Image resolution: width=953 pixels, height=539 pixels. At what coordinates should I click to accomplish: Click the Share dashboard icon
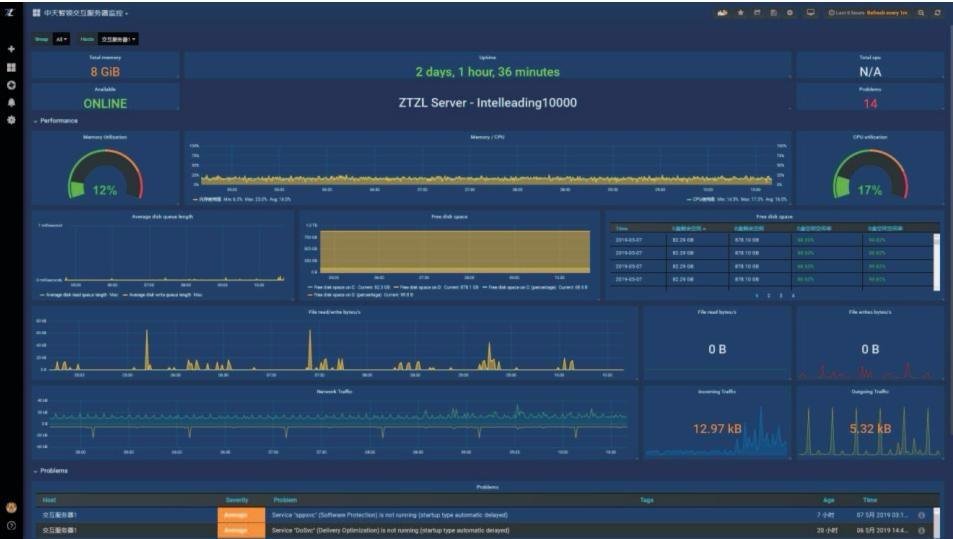757,13
